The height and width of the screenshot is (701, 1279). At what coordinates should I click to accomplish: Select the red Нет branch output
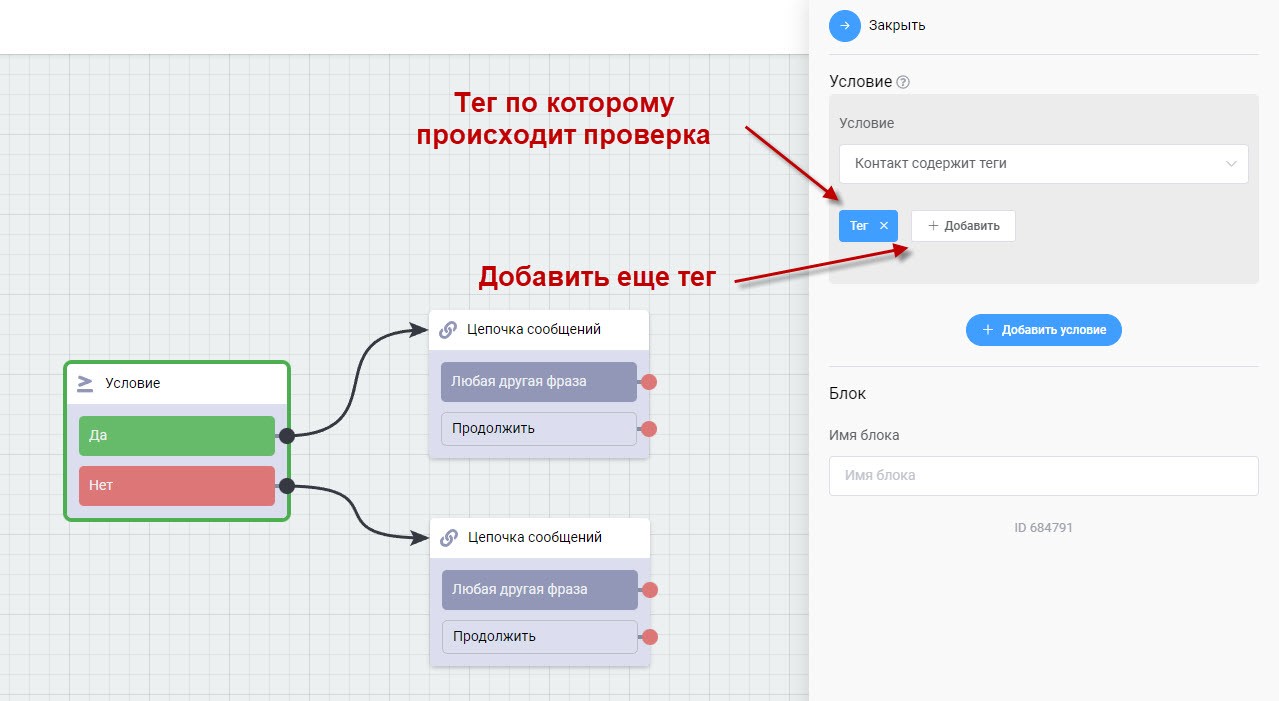[x=176, y=486]
